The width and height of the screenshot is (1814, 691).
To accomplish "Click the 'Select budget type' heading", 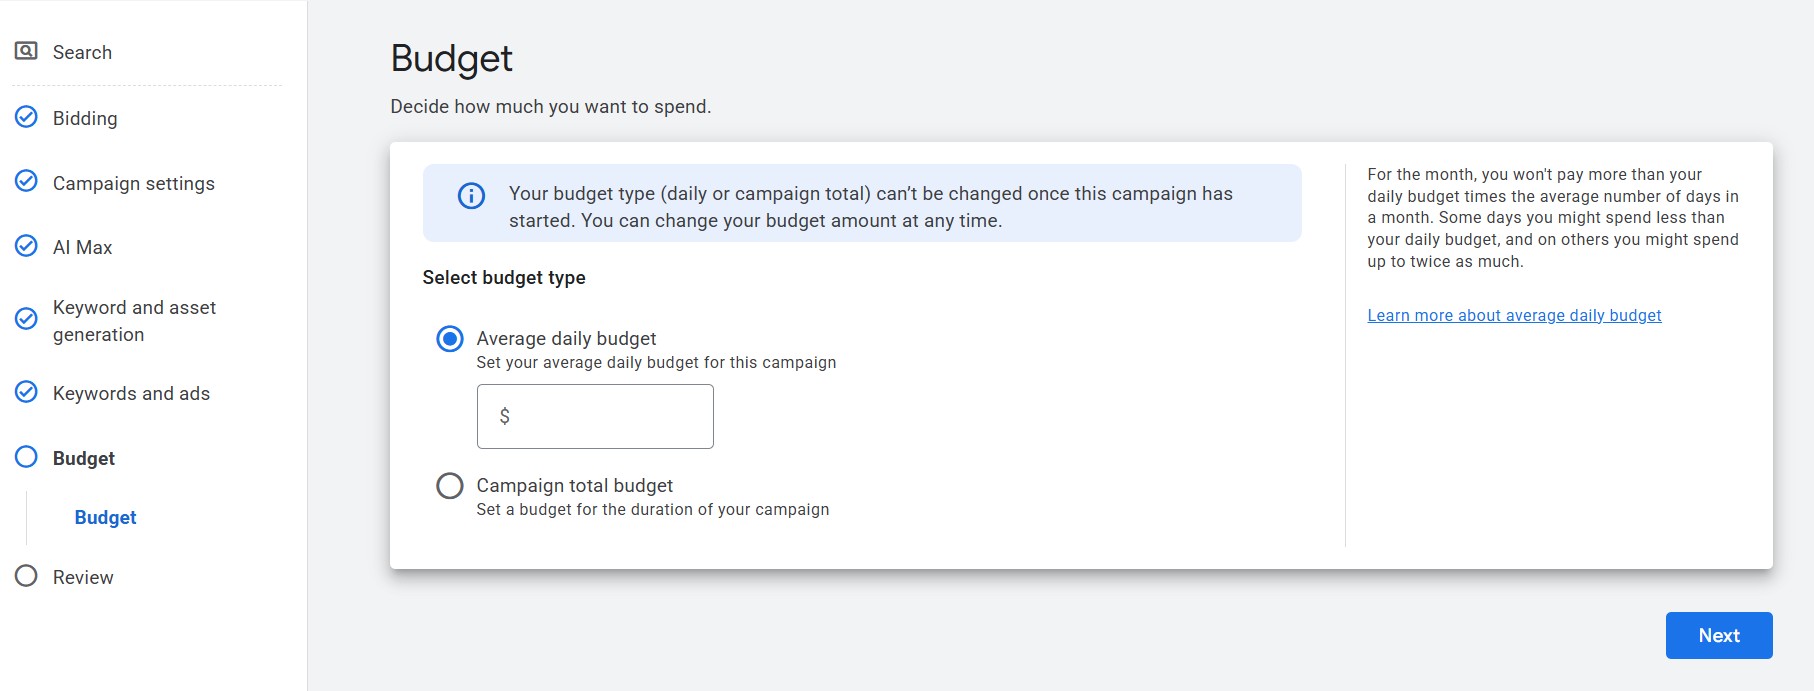I will [x=504, y=277].
